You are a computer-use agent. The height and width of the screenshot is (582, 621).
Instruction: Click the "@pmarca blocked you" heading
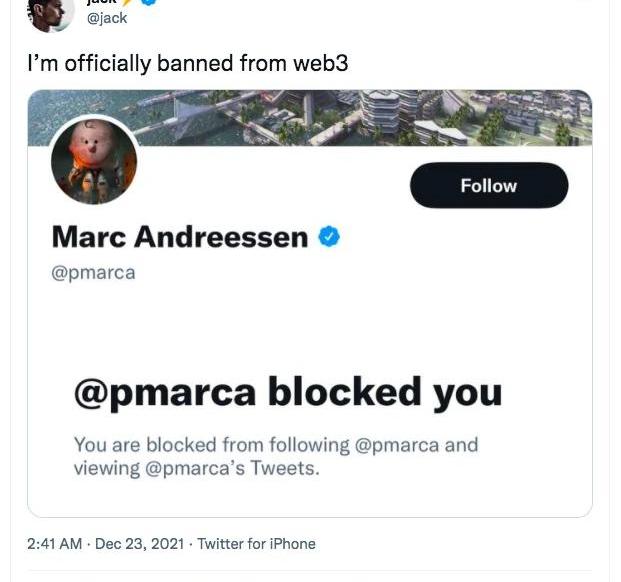pyautogui.click(x=287, y=393)
